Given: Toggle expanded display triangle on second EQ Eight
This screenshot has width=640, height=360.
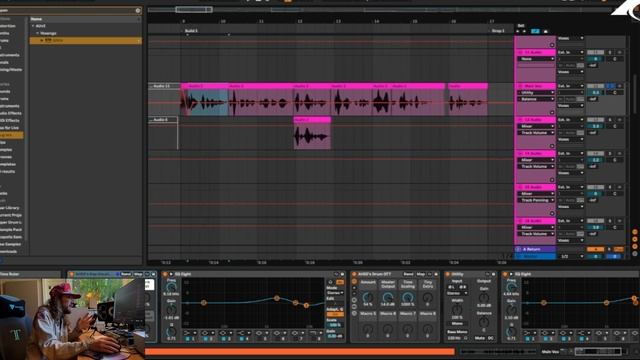Looking at the screenshot, I should [511, 274].
